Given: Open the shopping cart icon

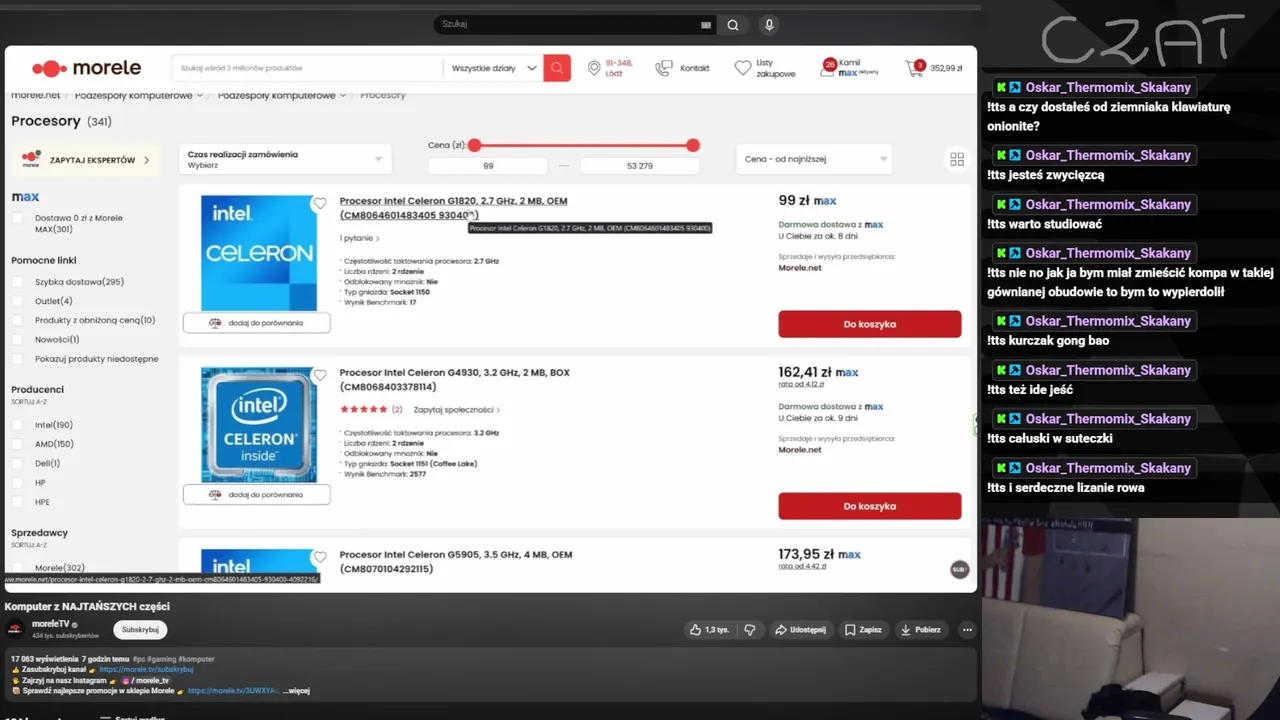Looking at the screenshot, I should point(914,68).
